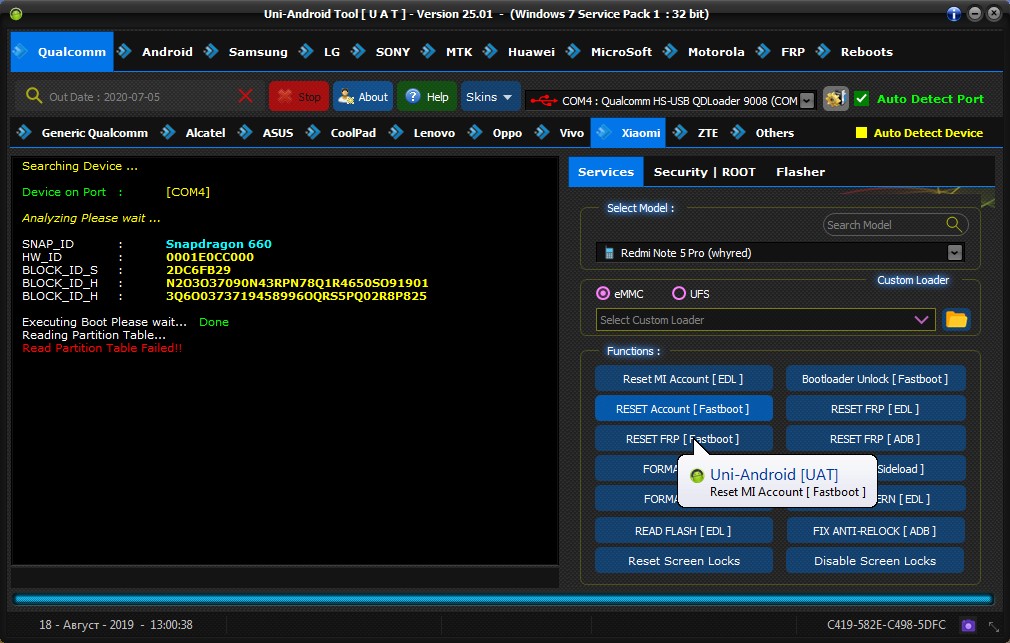This screenshot has width=1010, height=643.
Task: Click the phone icon beside Redmi Note 5 Pro
Action: pyautogui.click(x=609, y=253)
